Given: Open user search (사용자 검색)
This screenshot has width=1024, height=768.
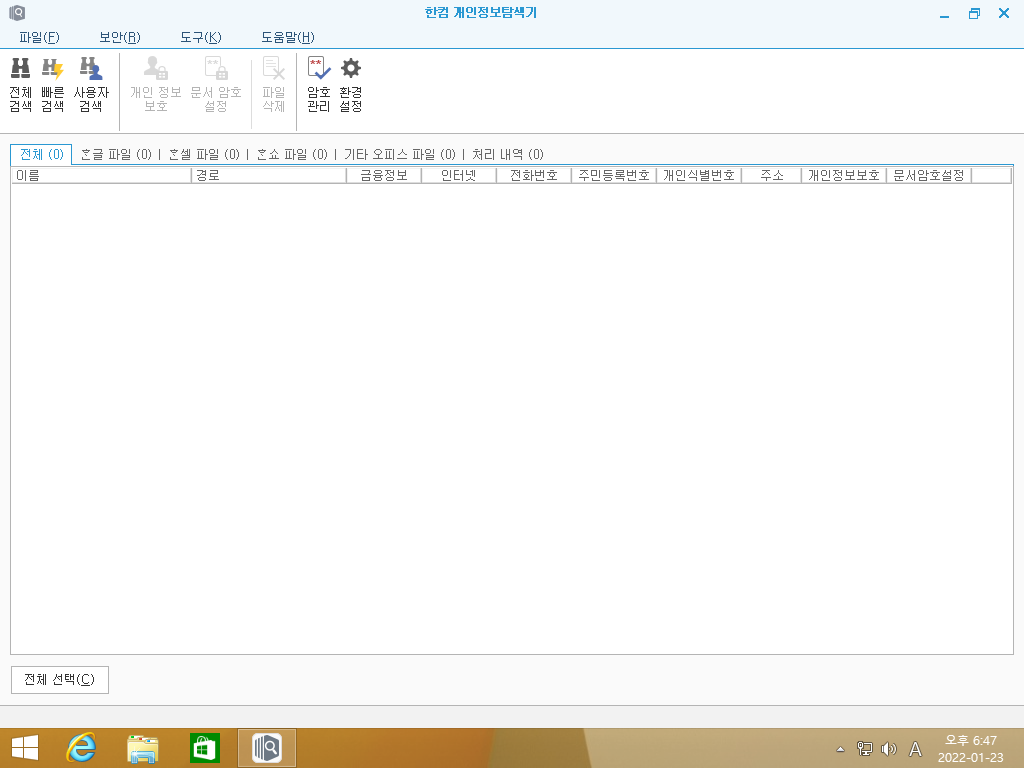Looking at the screenshot, I should [91, 85].
